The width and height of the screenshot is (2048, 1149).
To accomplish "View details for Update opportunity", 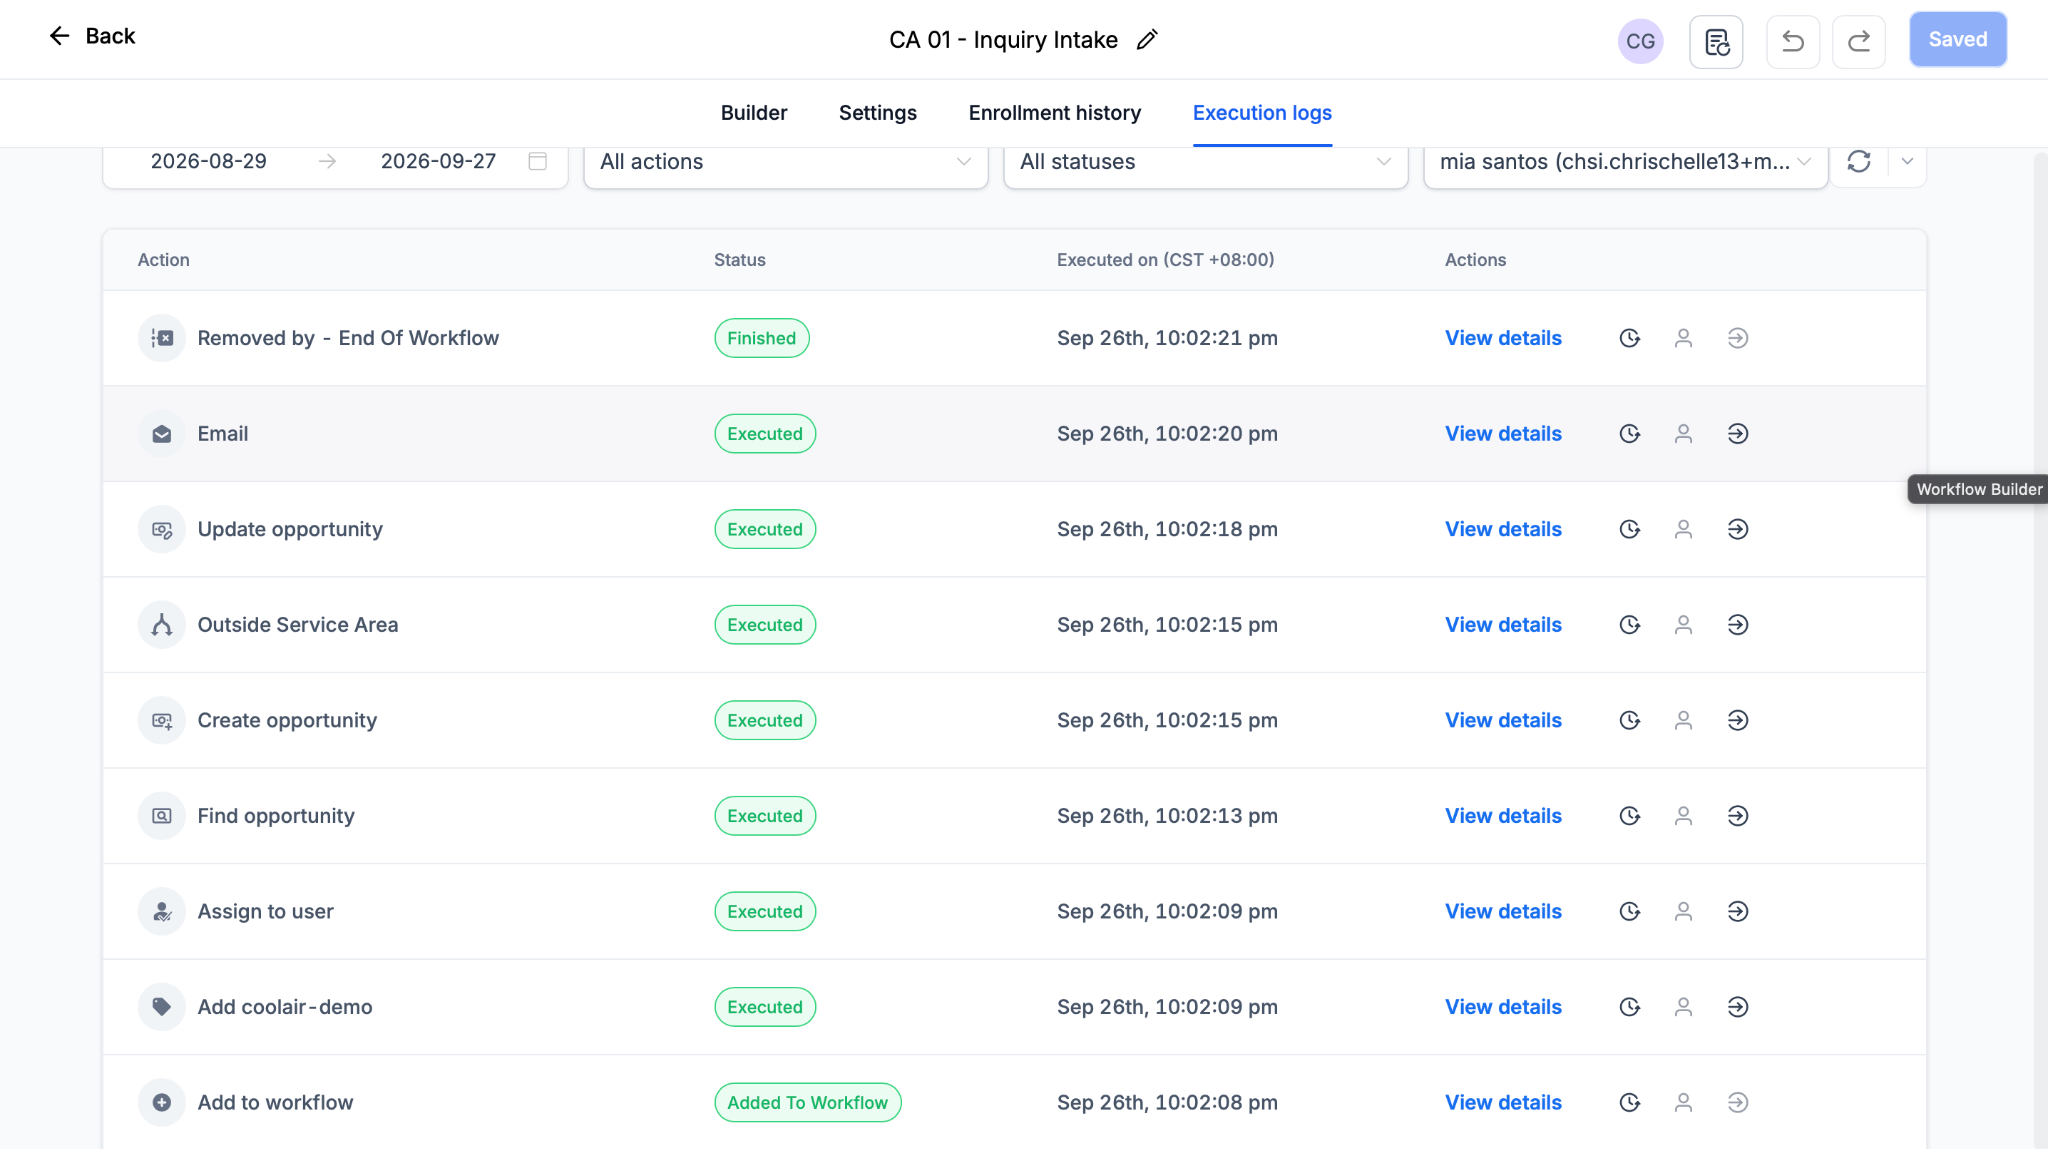I will tap(1503, 529).
